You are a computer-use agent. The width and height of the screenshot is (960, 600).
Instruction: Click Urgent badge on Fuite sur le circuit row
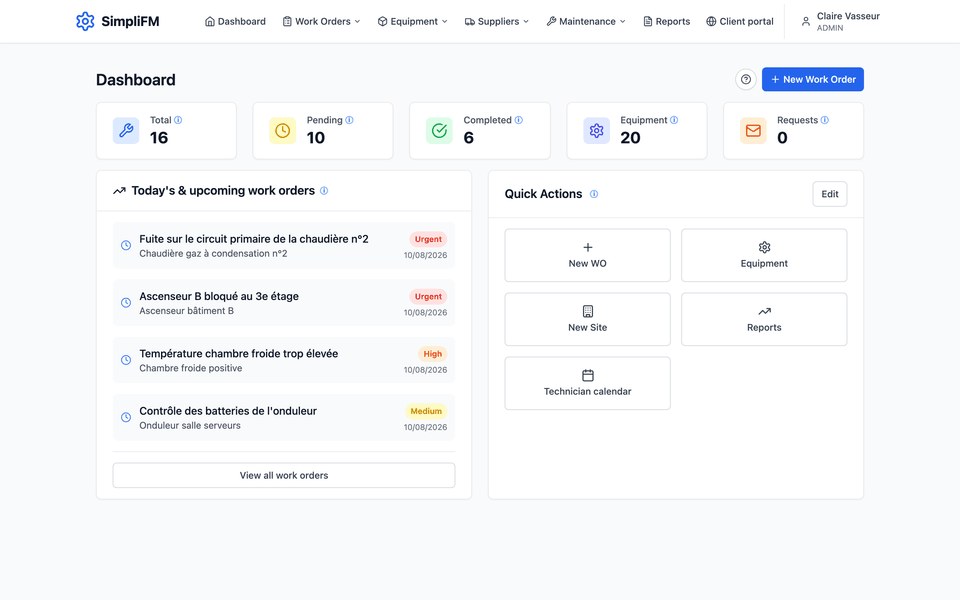pos(428,239)
